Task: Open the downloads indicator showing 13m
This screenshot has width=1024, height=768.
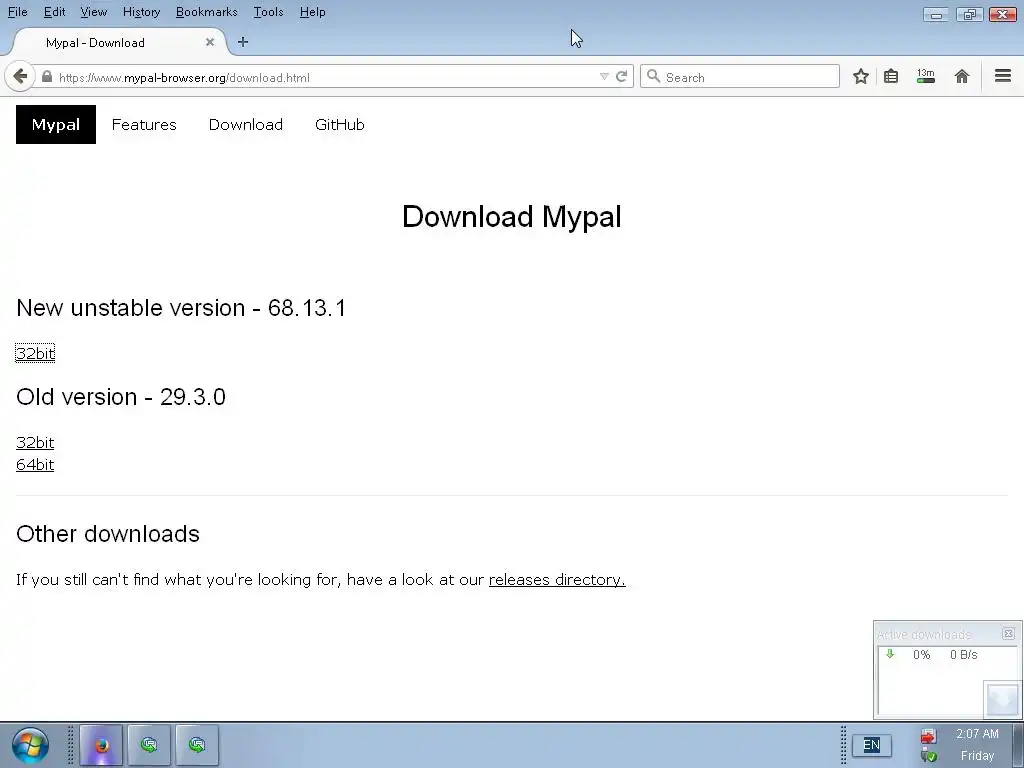Action: [925, 76]
